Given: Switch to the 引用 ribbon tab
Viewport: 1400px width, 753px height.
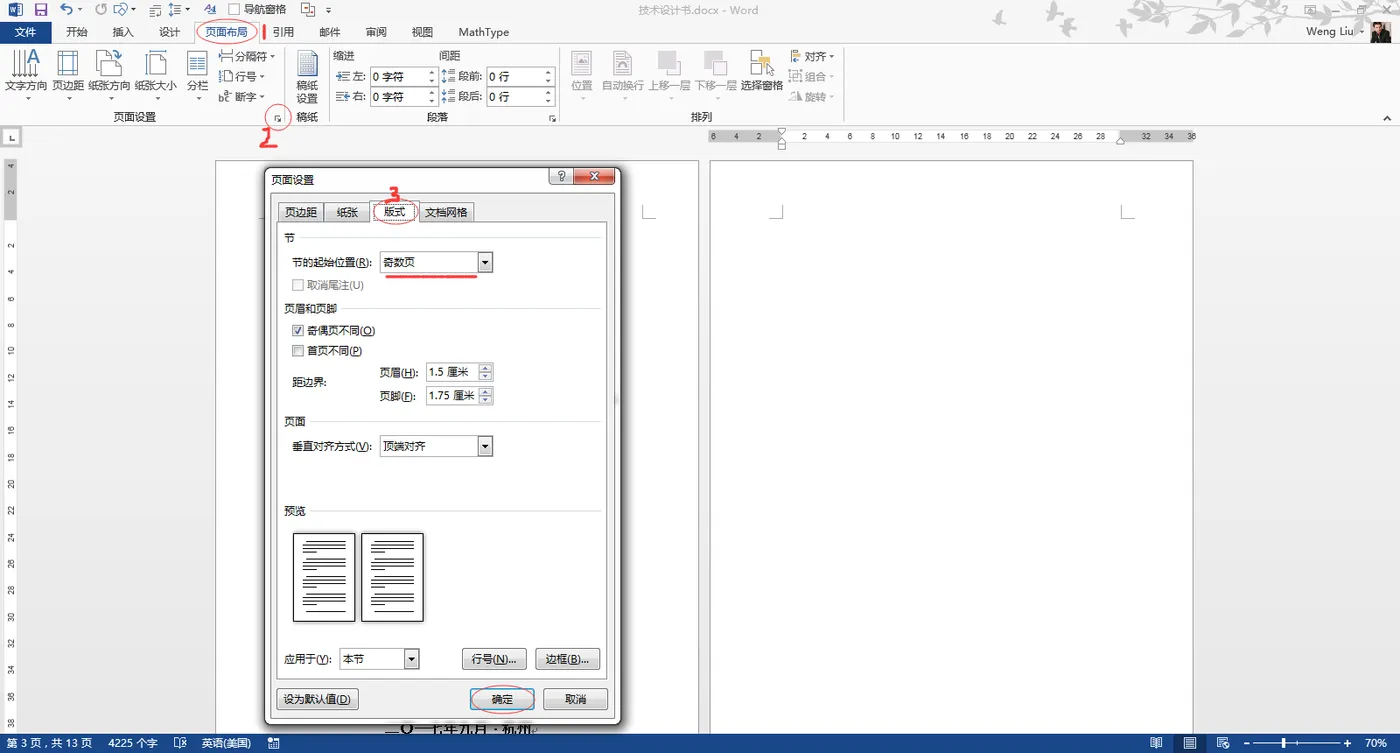Looking at the screenshot, I should [284, 32].
